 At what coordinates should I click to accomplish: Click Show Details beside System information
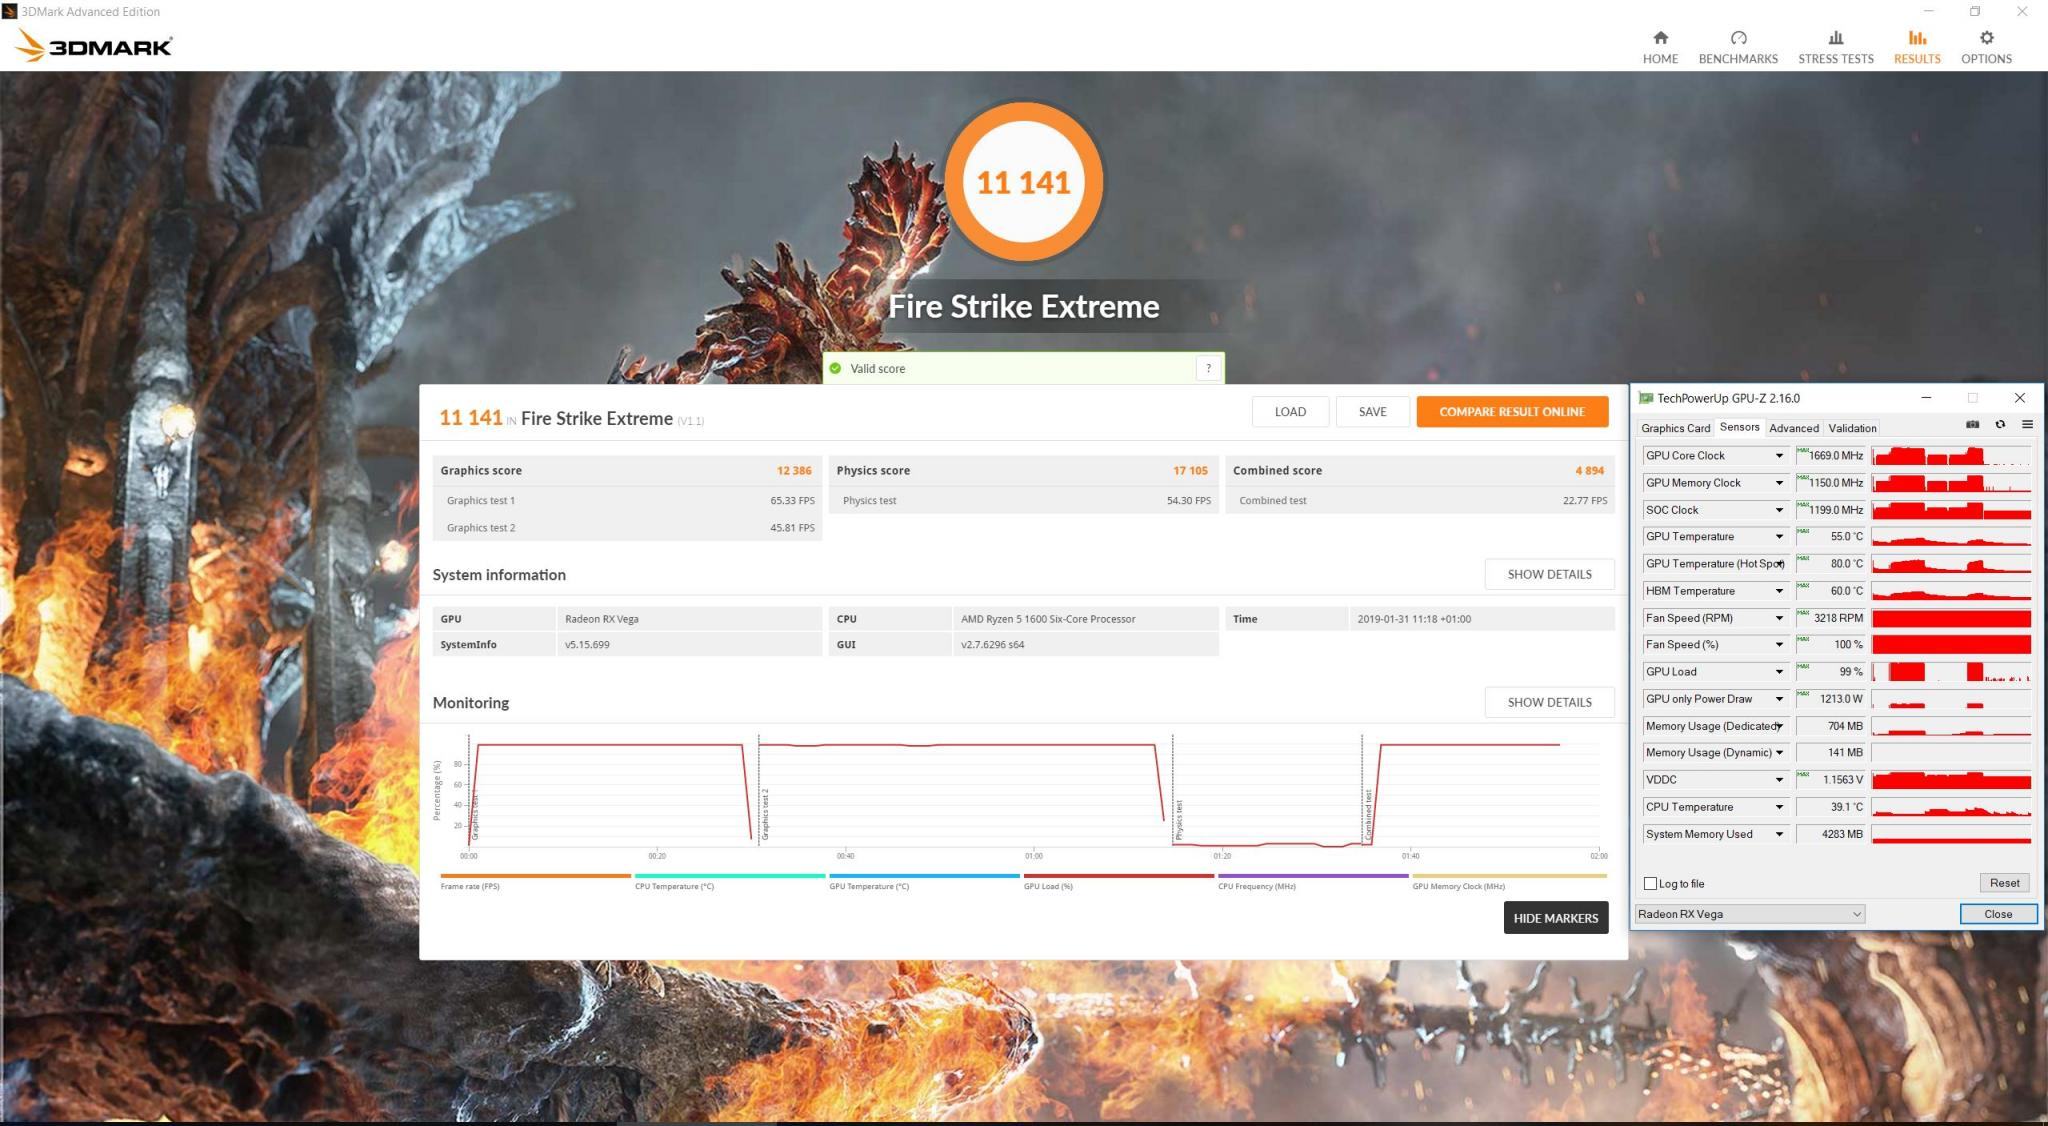click(1549, 575)
